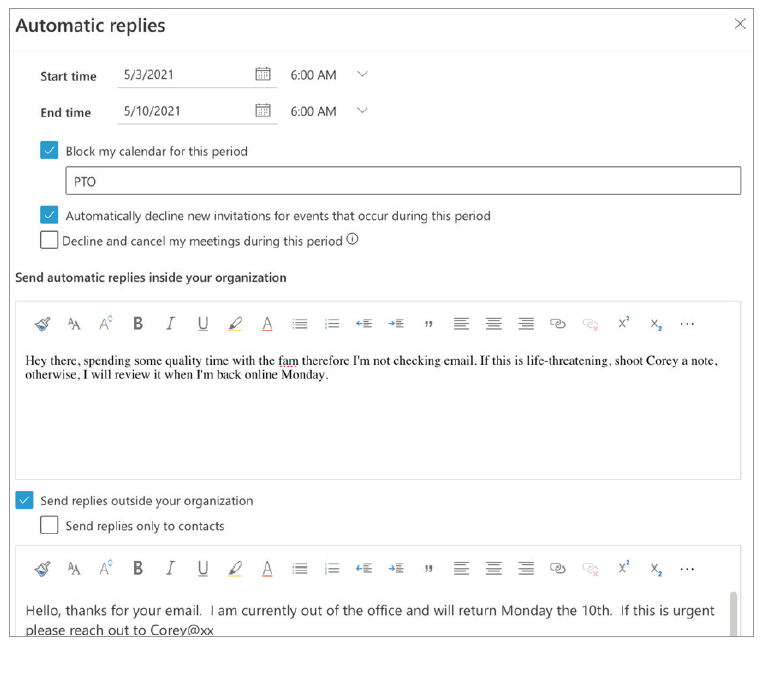Open more options in first editor toolbar
The image size is (760, 680).
click(687, 324)
